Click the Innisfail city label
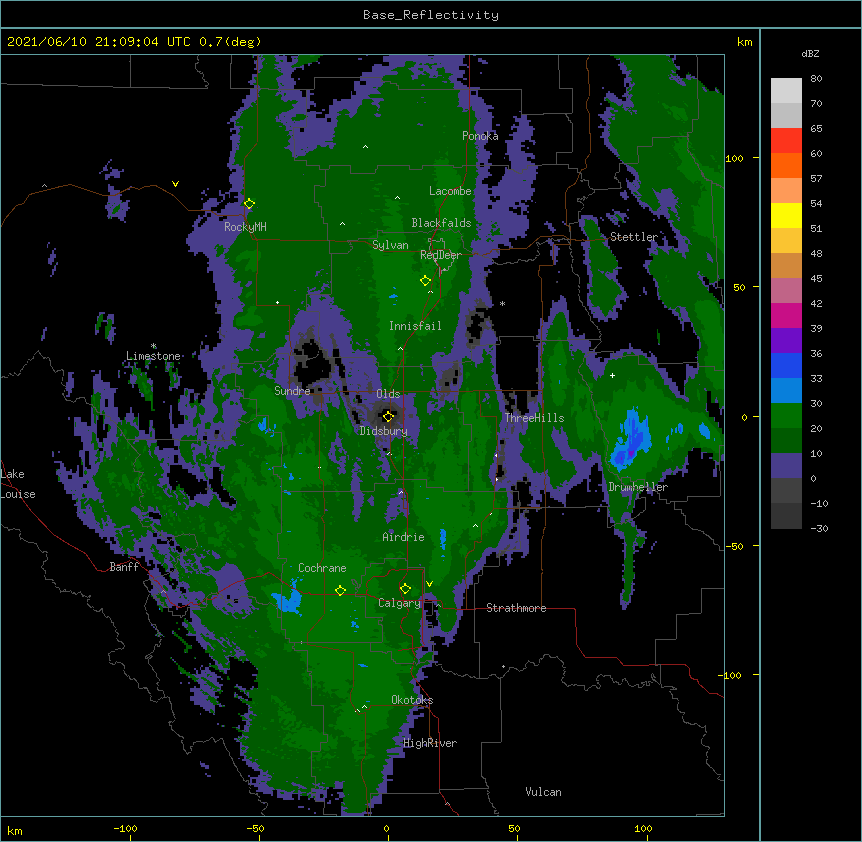Screen dimensions: 862x842 click(x=415, y=326)
